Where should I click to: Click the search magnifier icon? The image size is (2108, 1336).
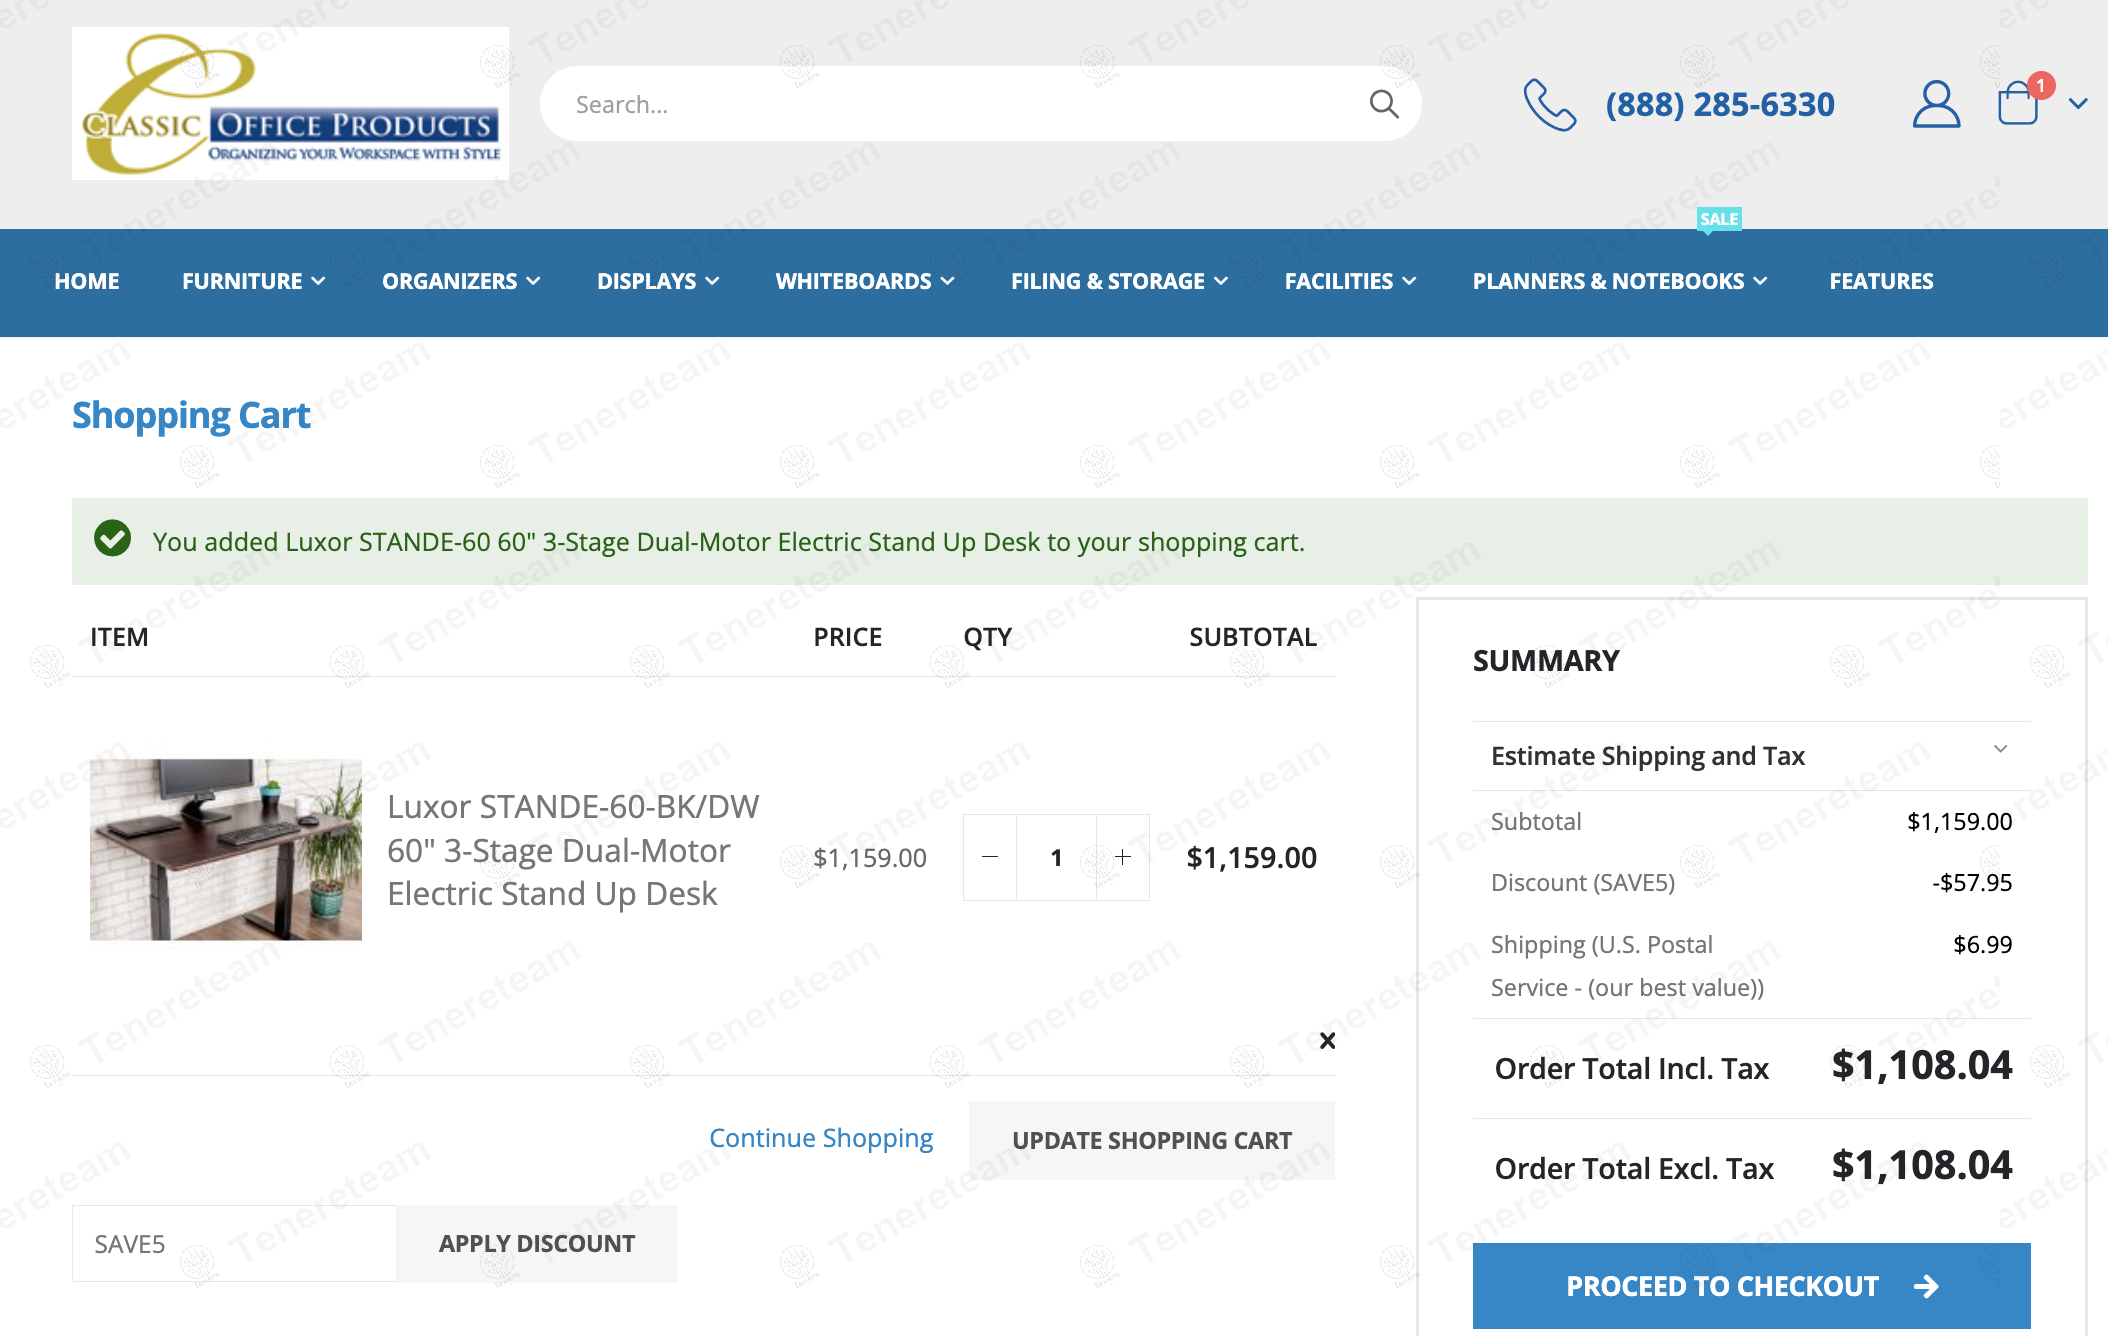pyautogui.click(x=1384, y=104)
